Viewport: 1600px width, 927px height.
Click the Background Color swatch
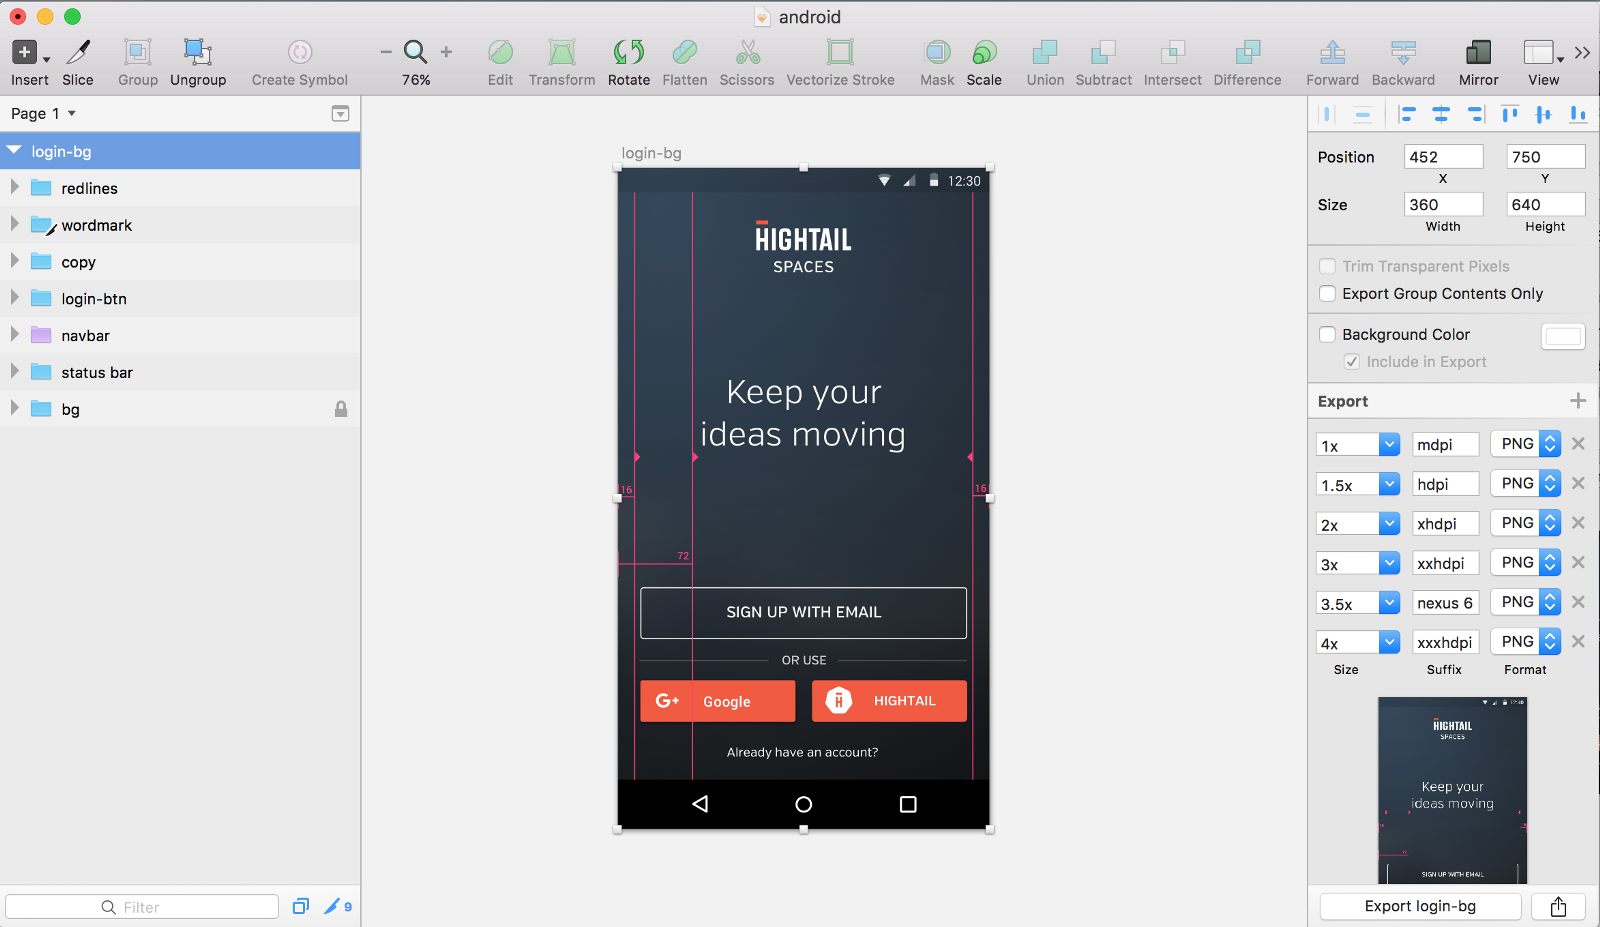1563,336
